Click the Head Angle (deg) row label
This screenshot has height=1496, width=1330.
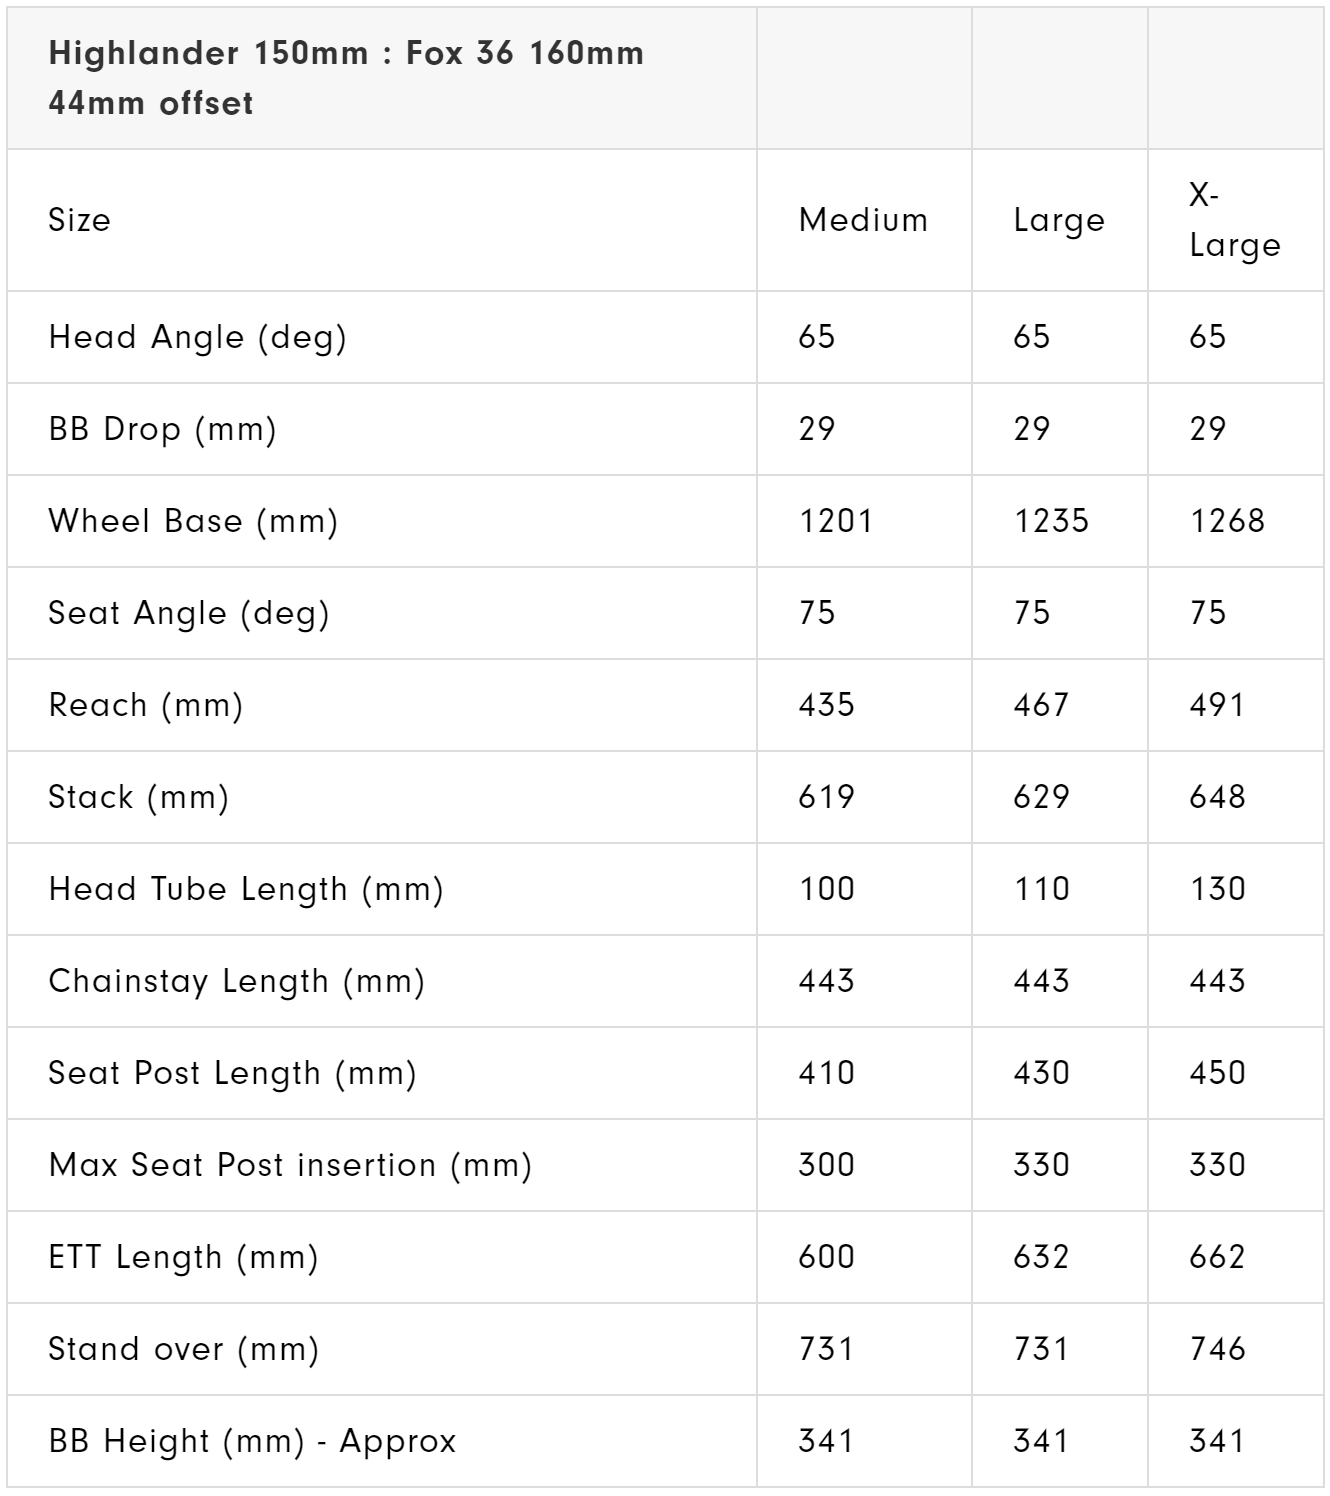click(x=197, y=337)
